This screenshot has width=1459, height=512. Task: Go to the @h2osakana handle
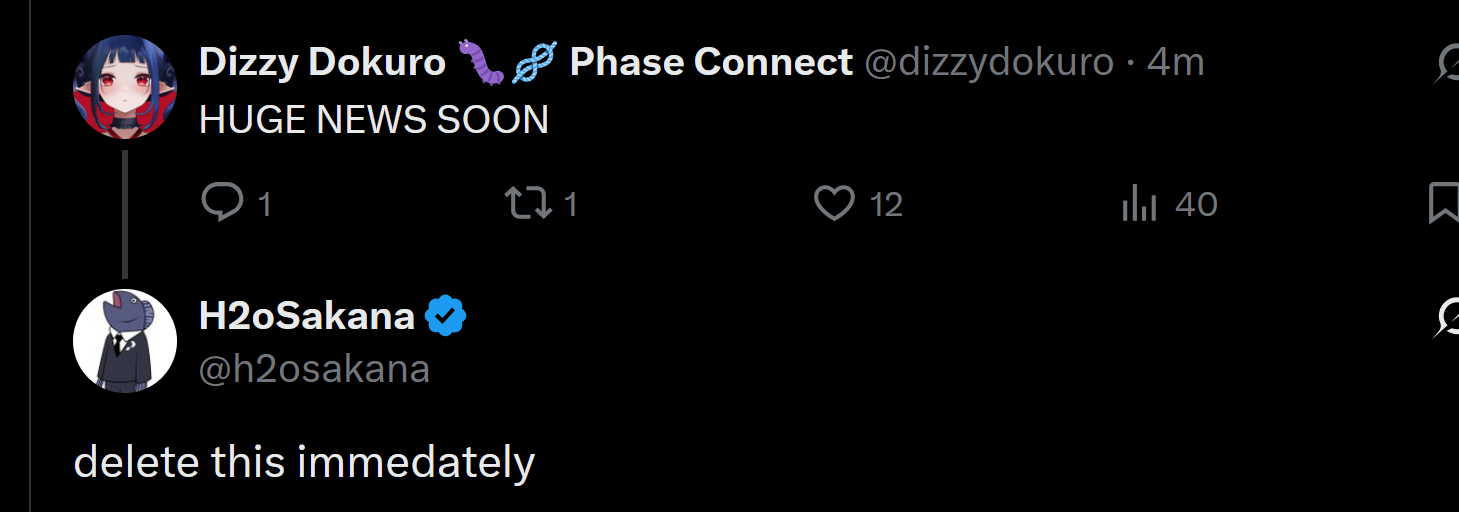point(315,370)
